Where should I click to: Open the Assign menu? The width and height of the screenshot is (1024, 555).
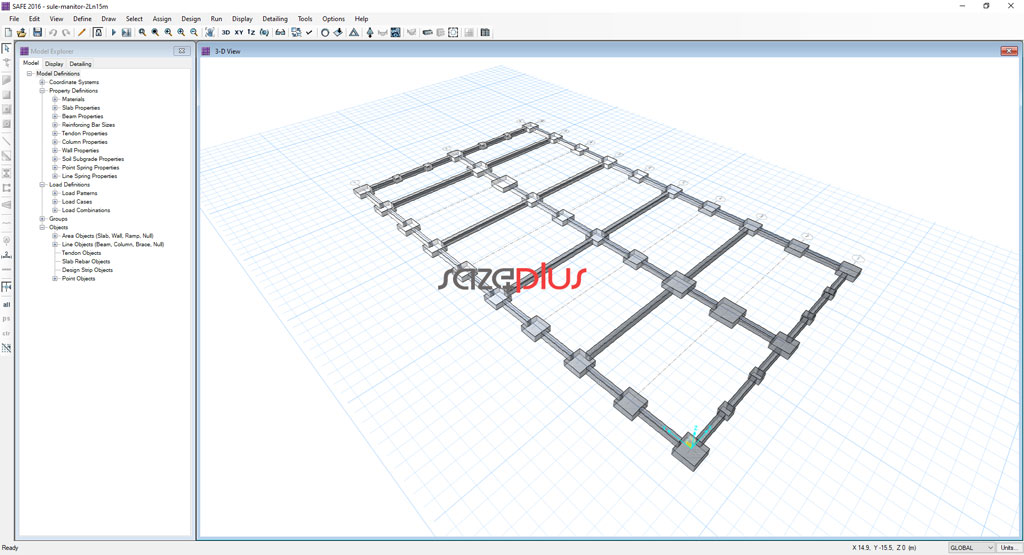pyautogui.click(x=162, y=19)
